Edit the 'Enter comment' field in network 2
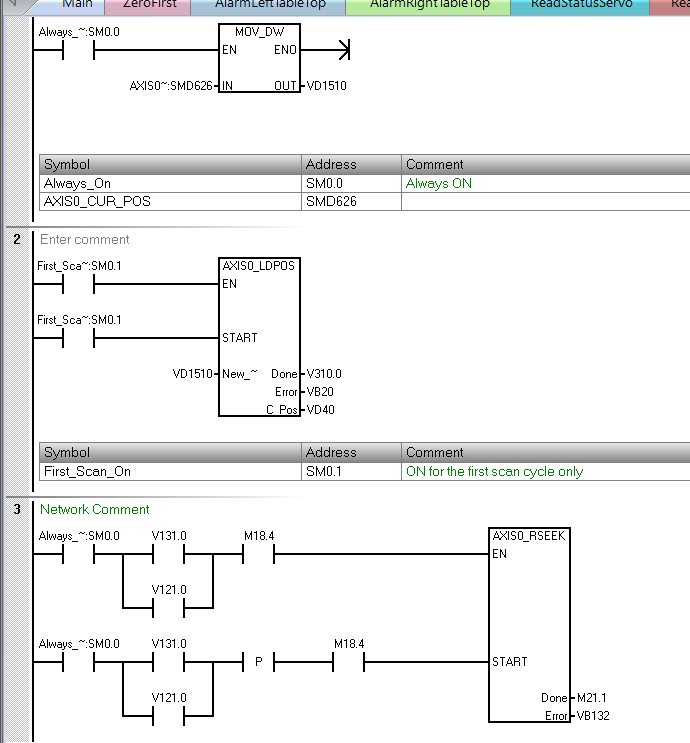 tap(85, 240)
